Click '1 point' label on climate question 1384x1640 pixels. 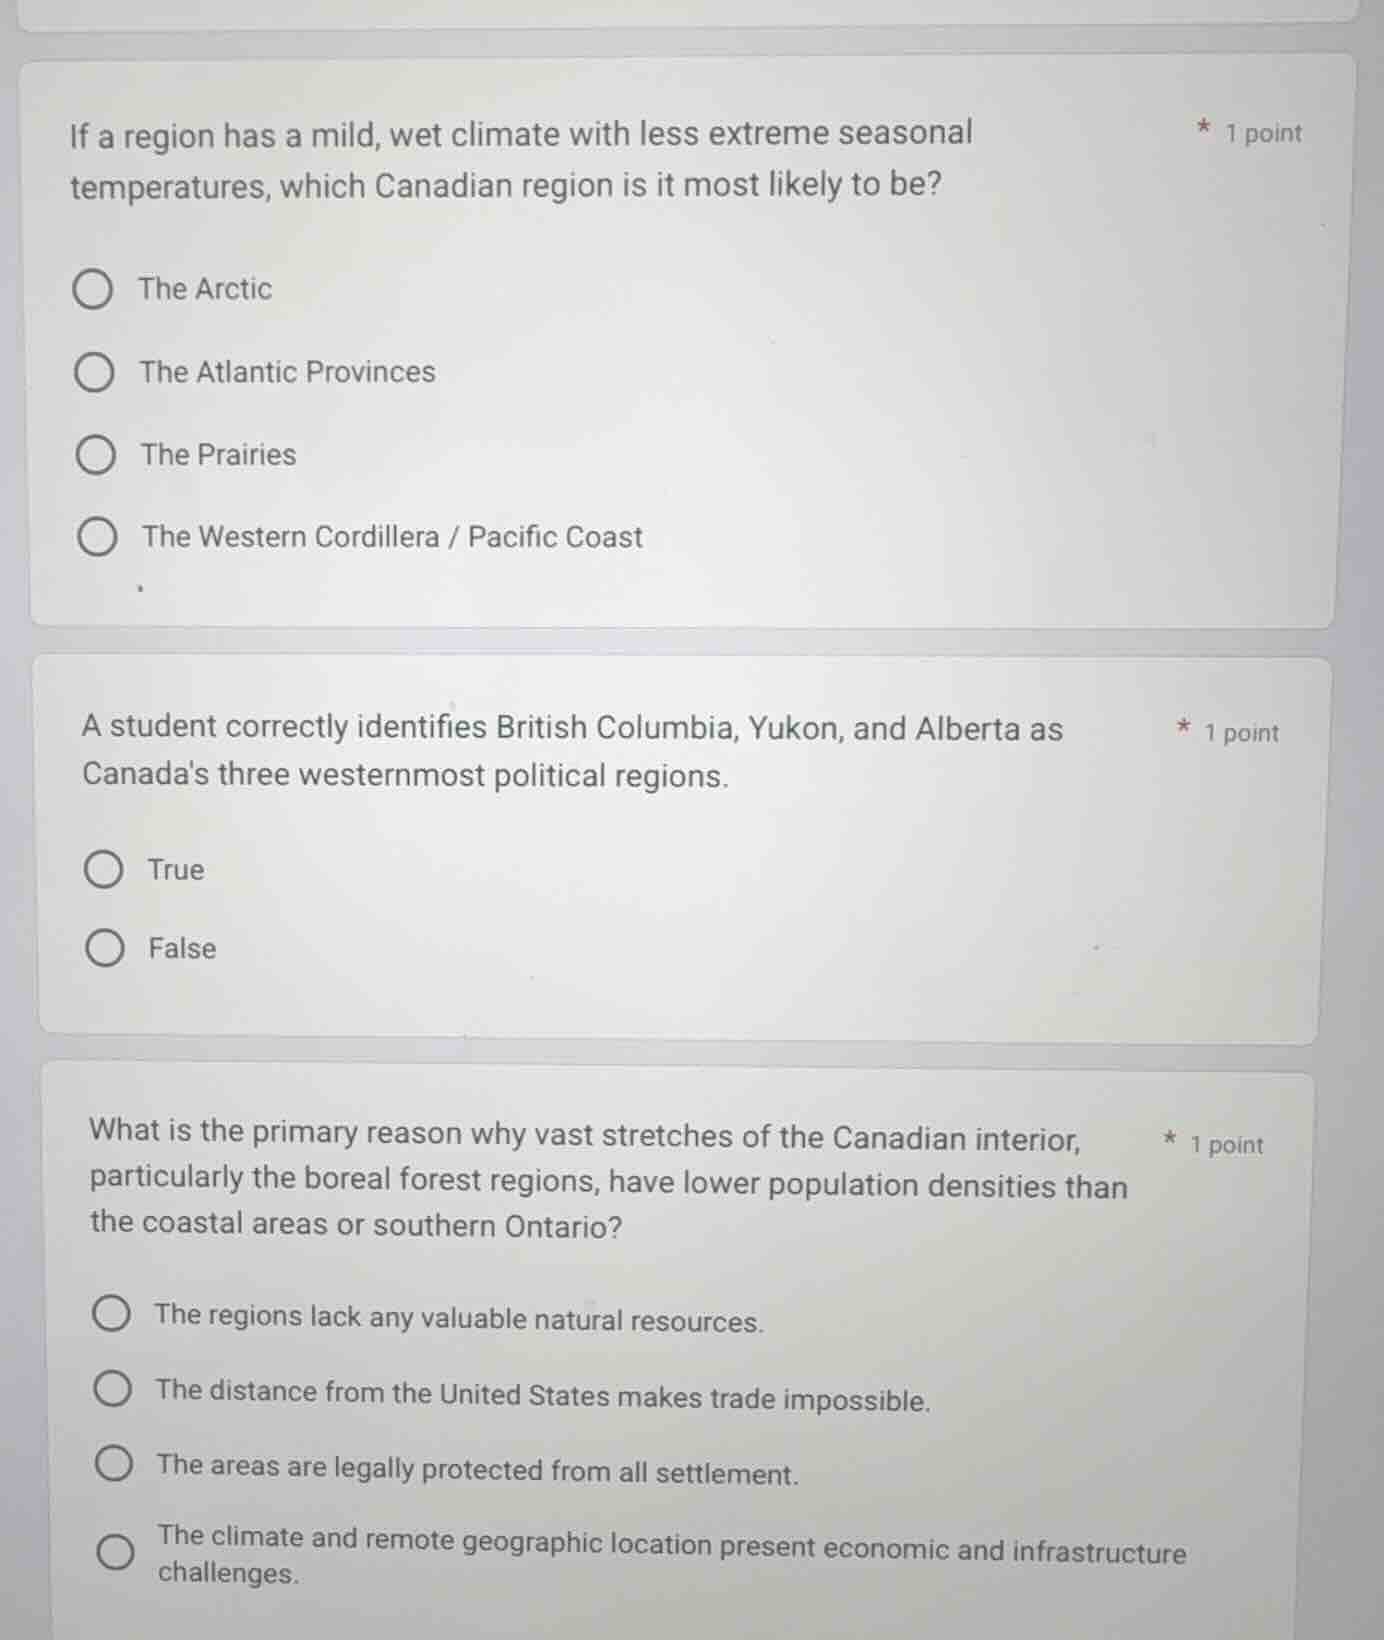click(x=1264, y=133)
